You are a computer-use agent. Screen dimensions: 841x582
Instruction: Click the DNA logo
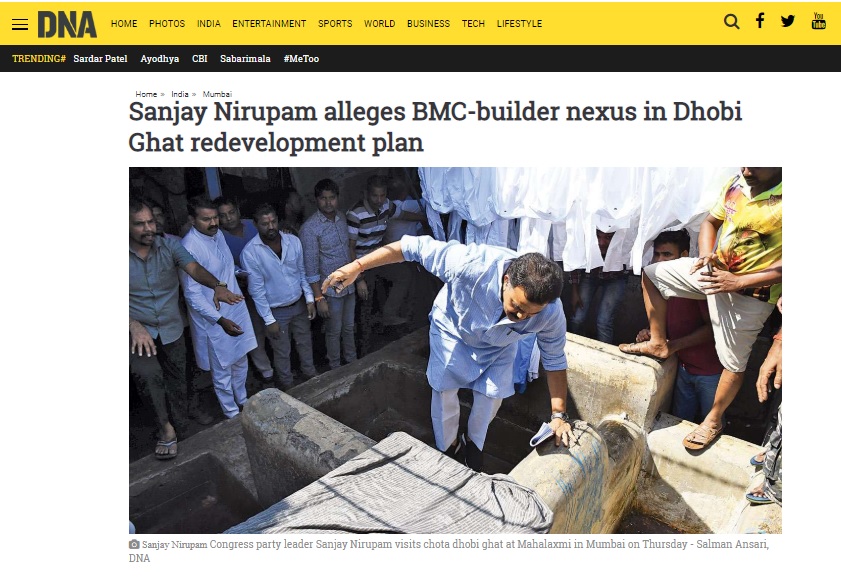[67, 24]
